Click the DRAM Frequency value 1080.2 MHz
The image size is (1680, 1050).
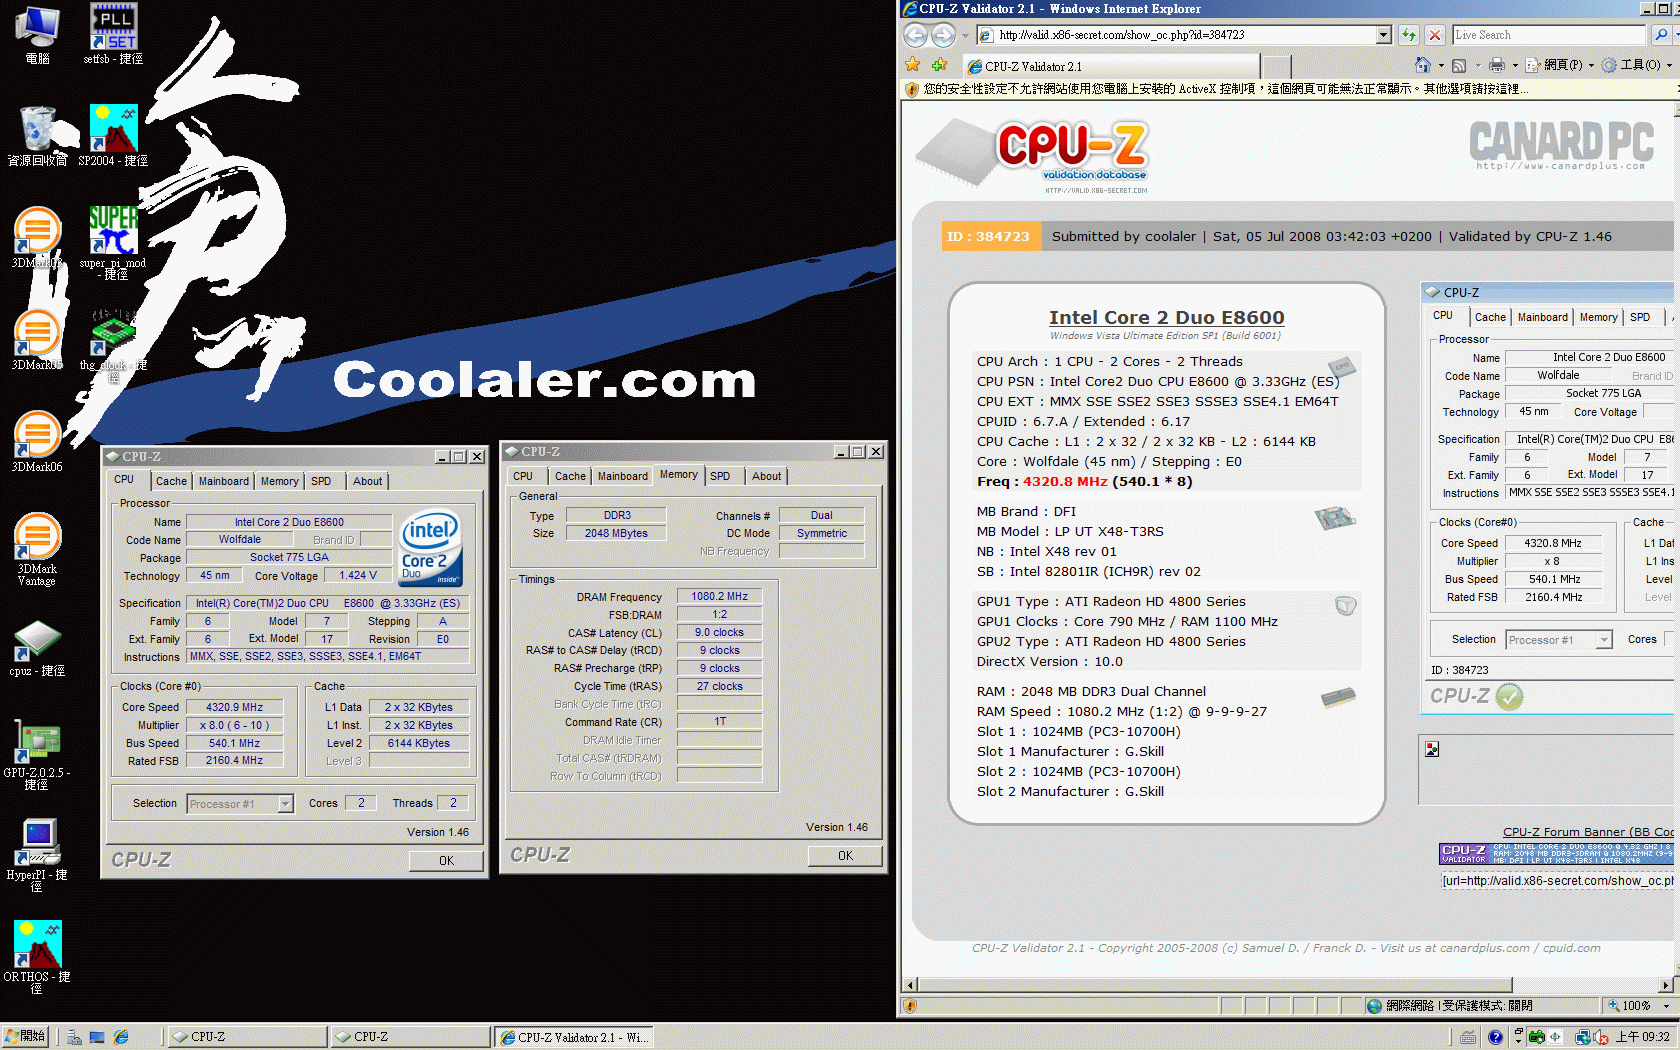pos(719,596)
